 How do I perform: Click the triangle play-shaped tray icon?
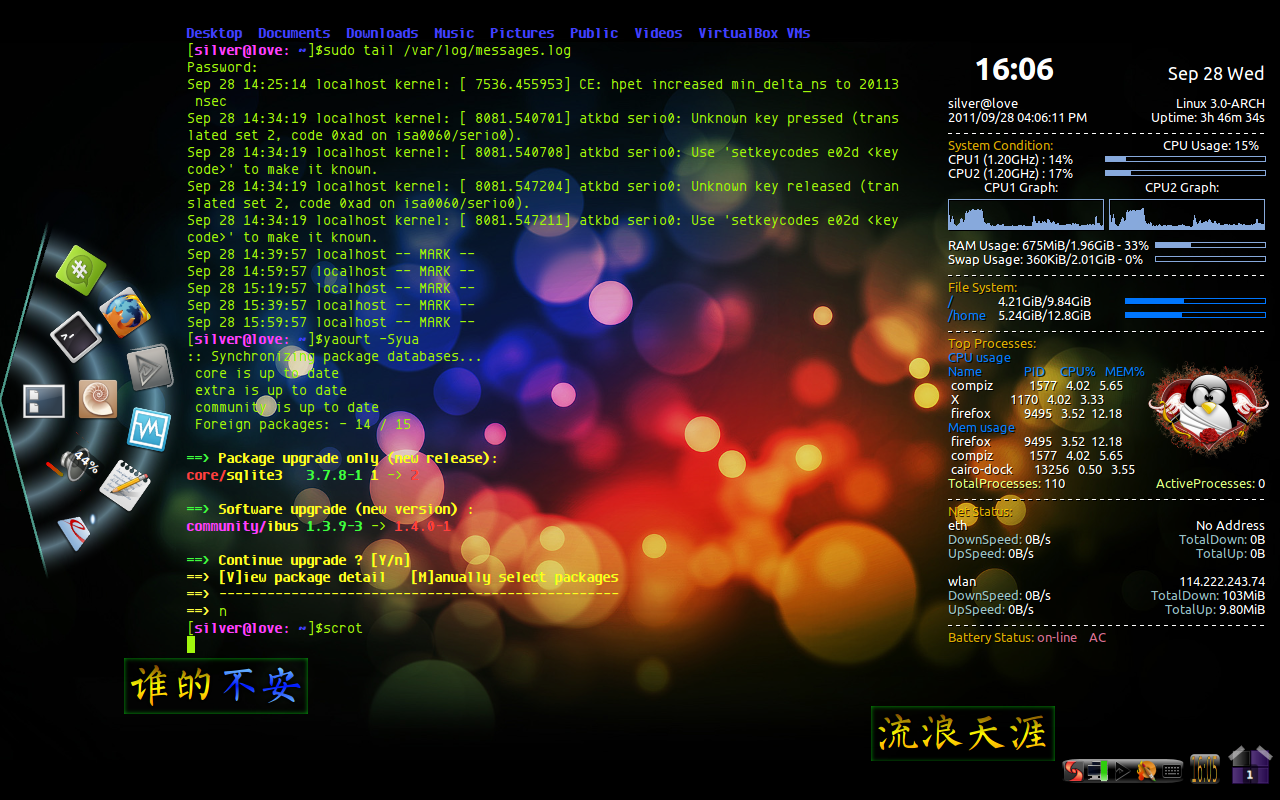click(x=1123, y=771)
